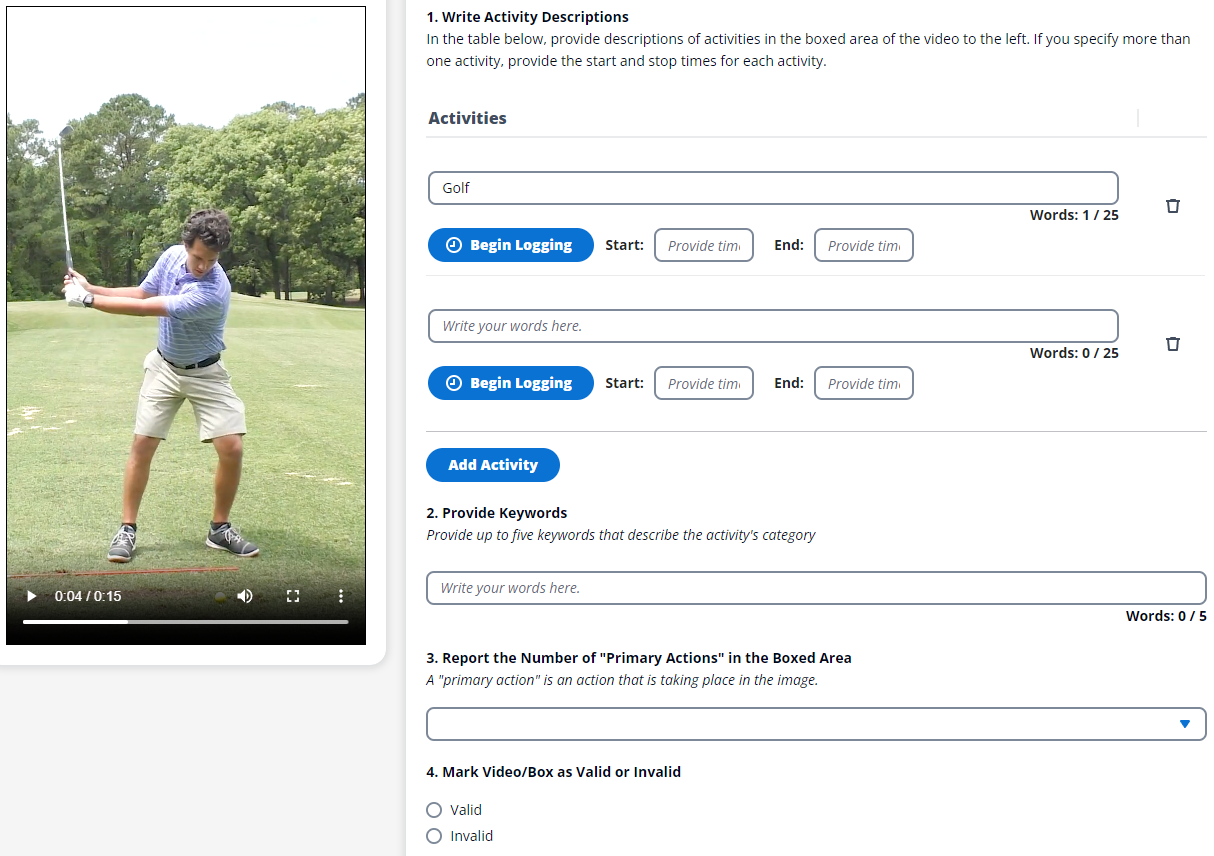Enter fullscreen mode for the video
The image size is (1214, 856).
[293, 596]
